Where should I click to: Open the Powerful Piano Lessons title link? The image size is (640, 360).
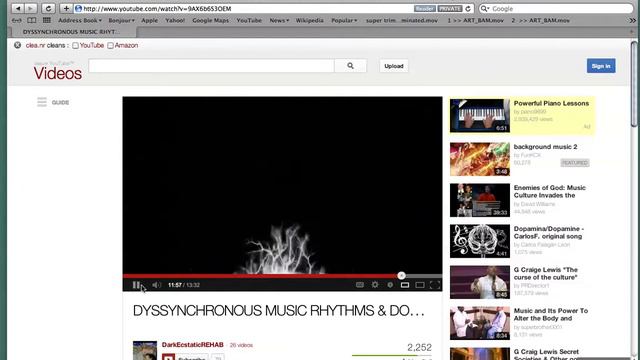(x=551, y=103)
